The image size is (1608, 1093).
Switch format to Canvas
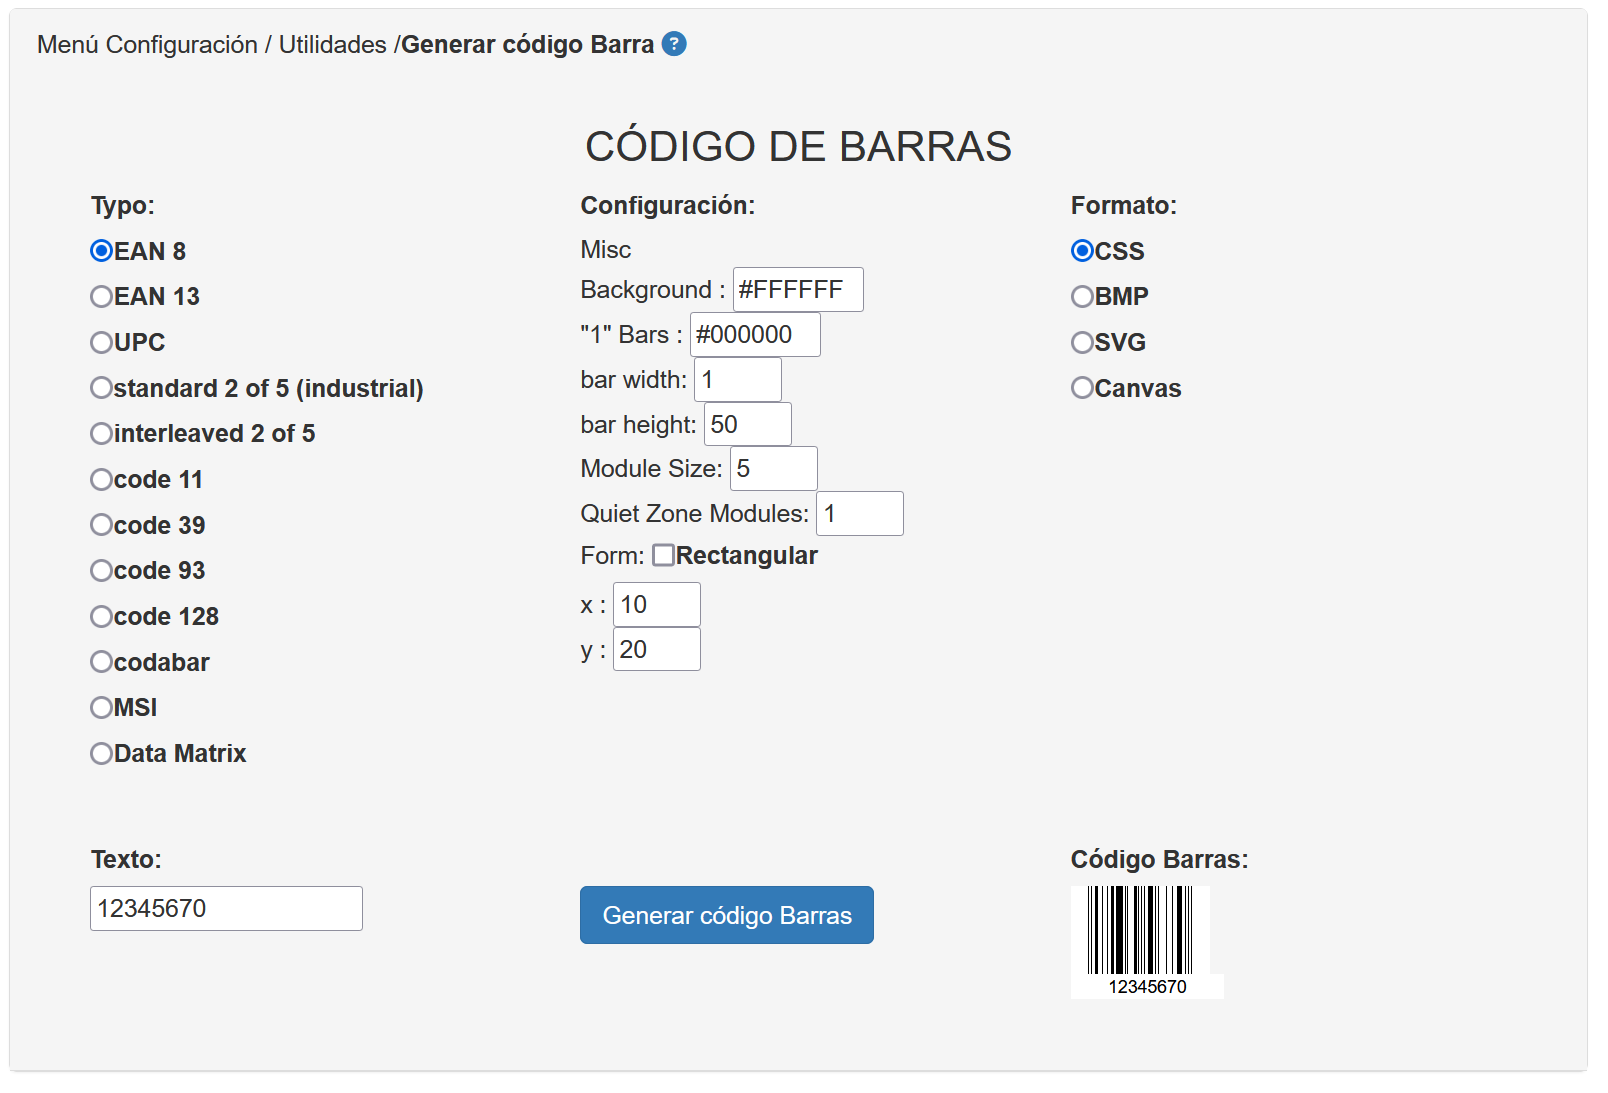coord(1082,388)
